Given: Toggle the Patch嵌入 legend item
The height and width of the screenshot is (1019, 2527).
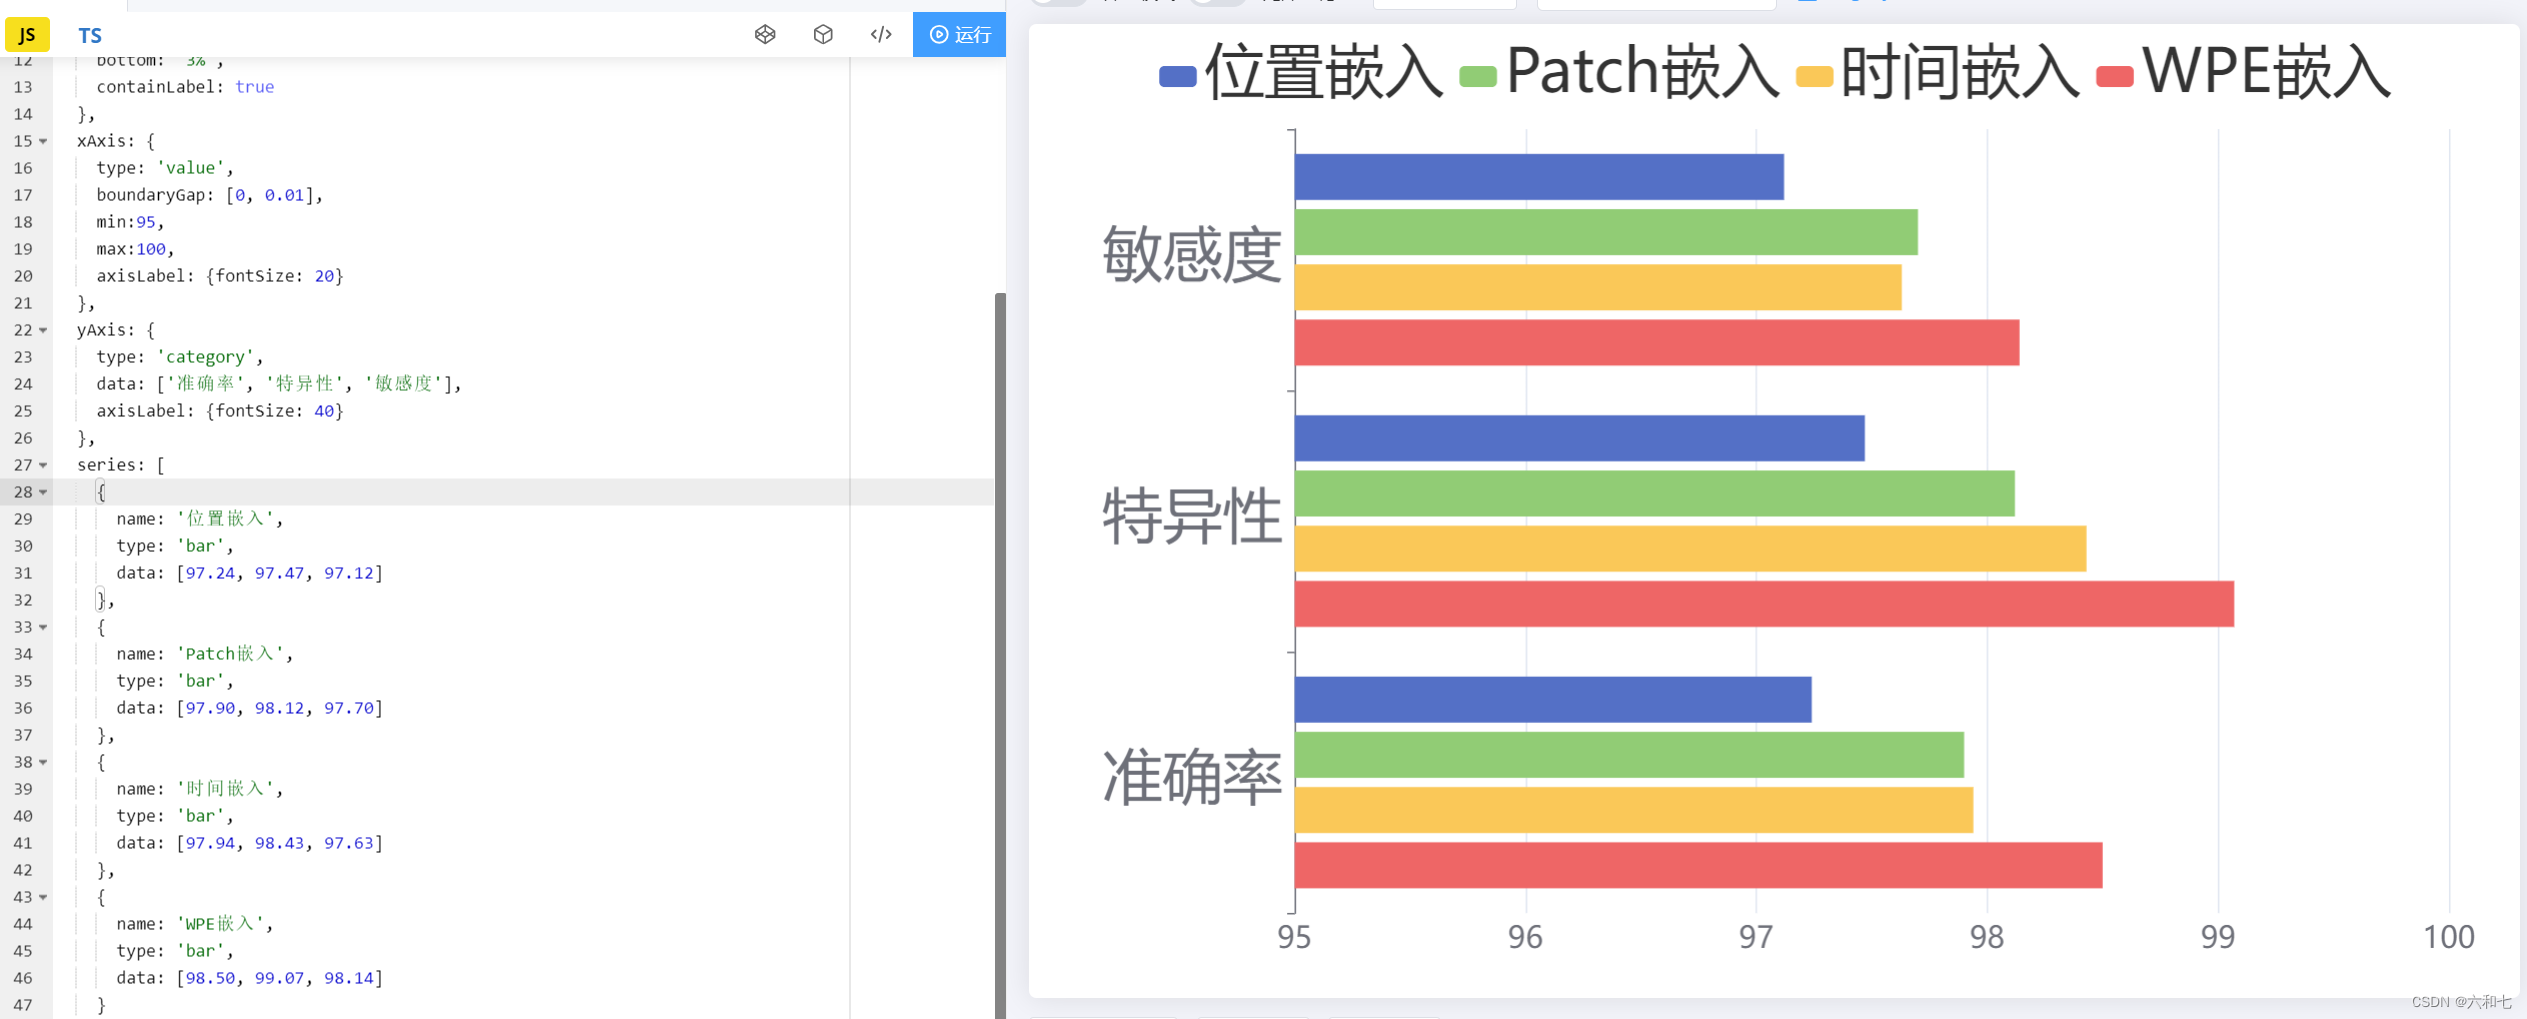Looking at the screenshot, I should pos(1619,73).
